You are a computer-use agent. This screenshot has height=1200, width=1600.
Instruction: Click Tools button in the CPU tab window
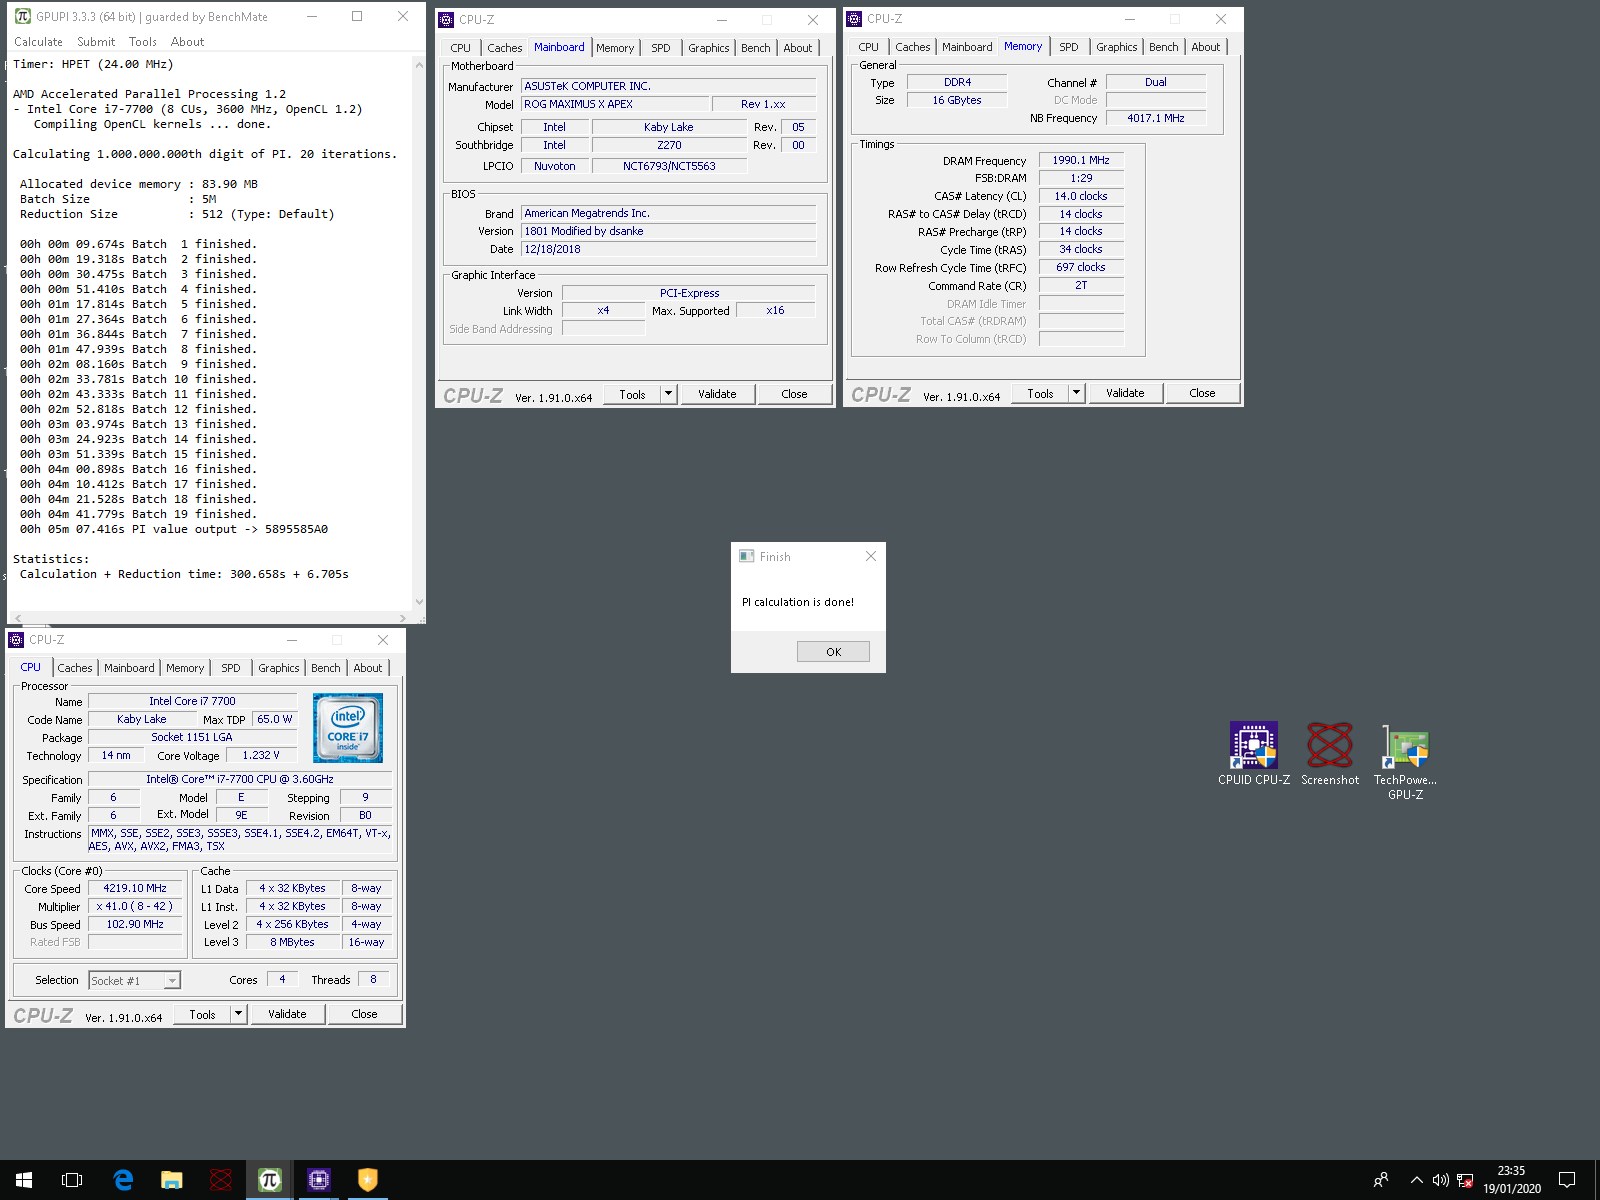202,1014
